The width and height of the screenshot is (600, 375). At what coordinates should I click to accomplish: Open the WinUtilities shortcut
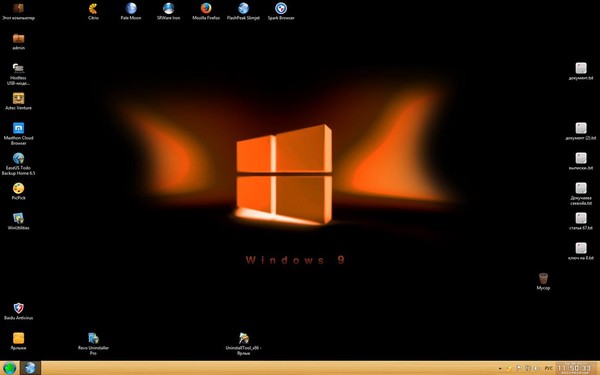tap(18, 221)
